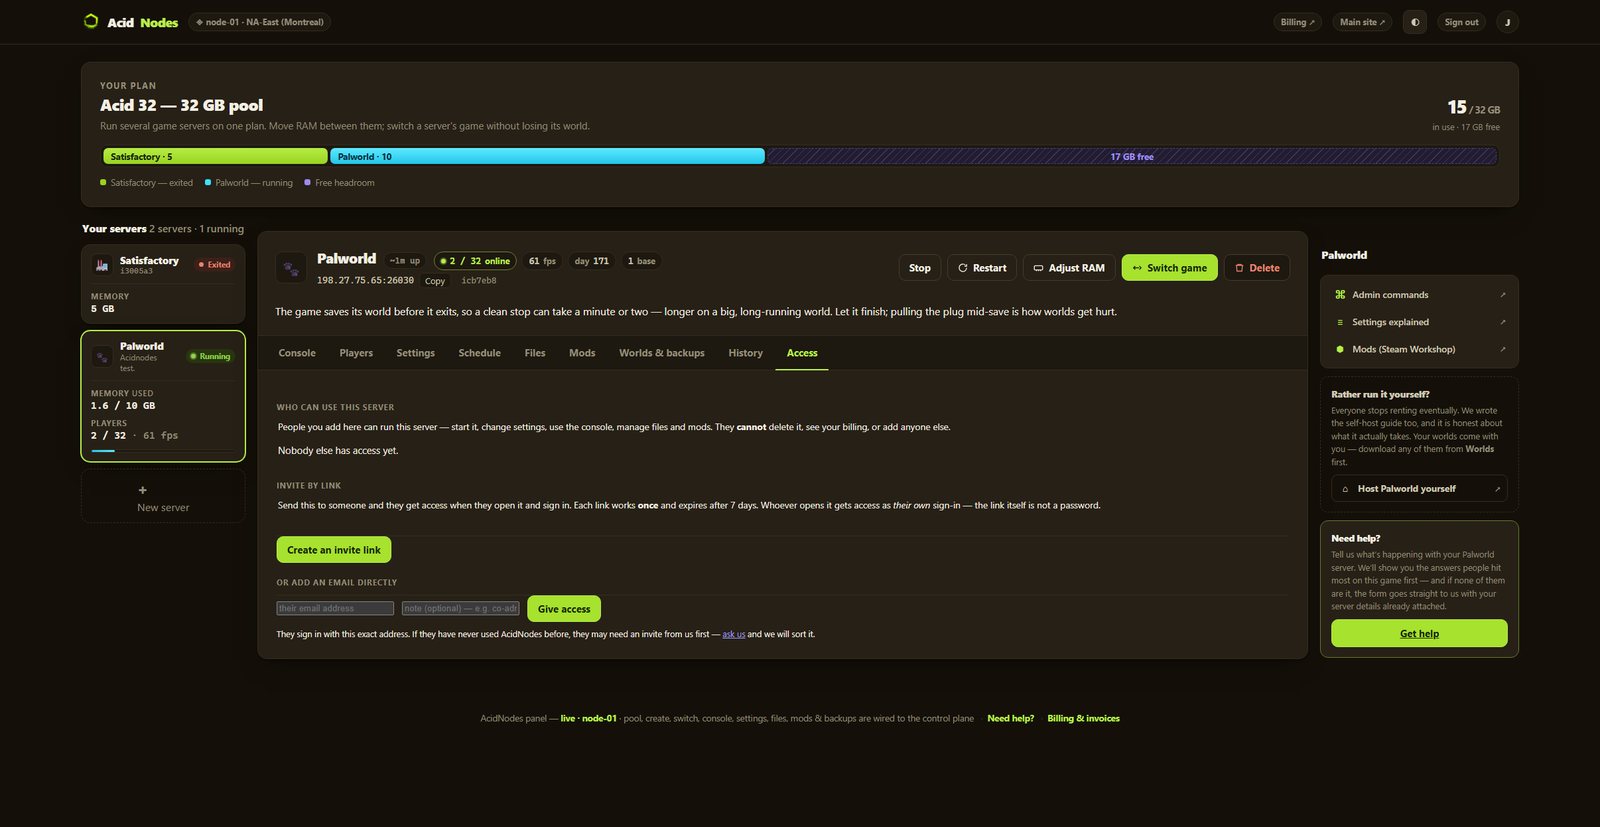This screenshot has width=1600, height=827.
Task: Click the 'ask us' link
Action: 733,634
